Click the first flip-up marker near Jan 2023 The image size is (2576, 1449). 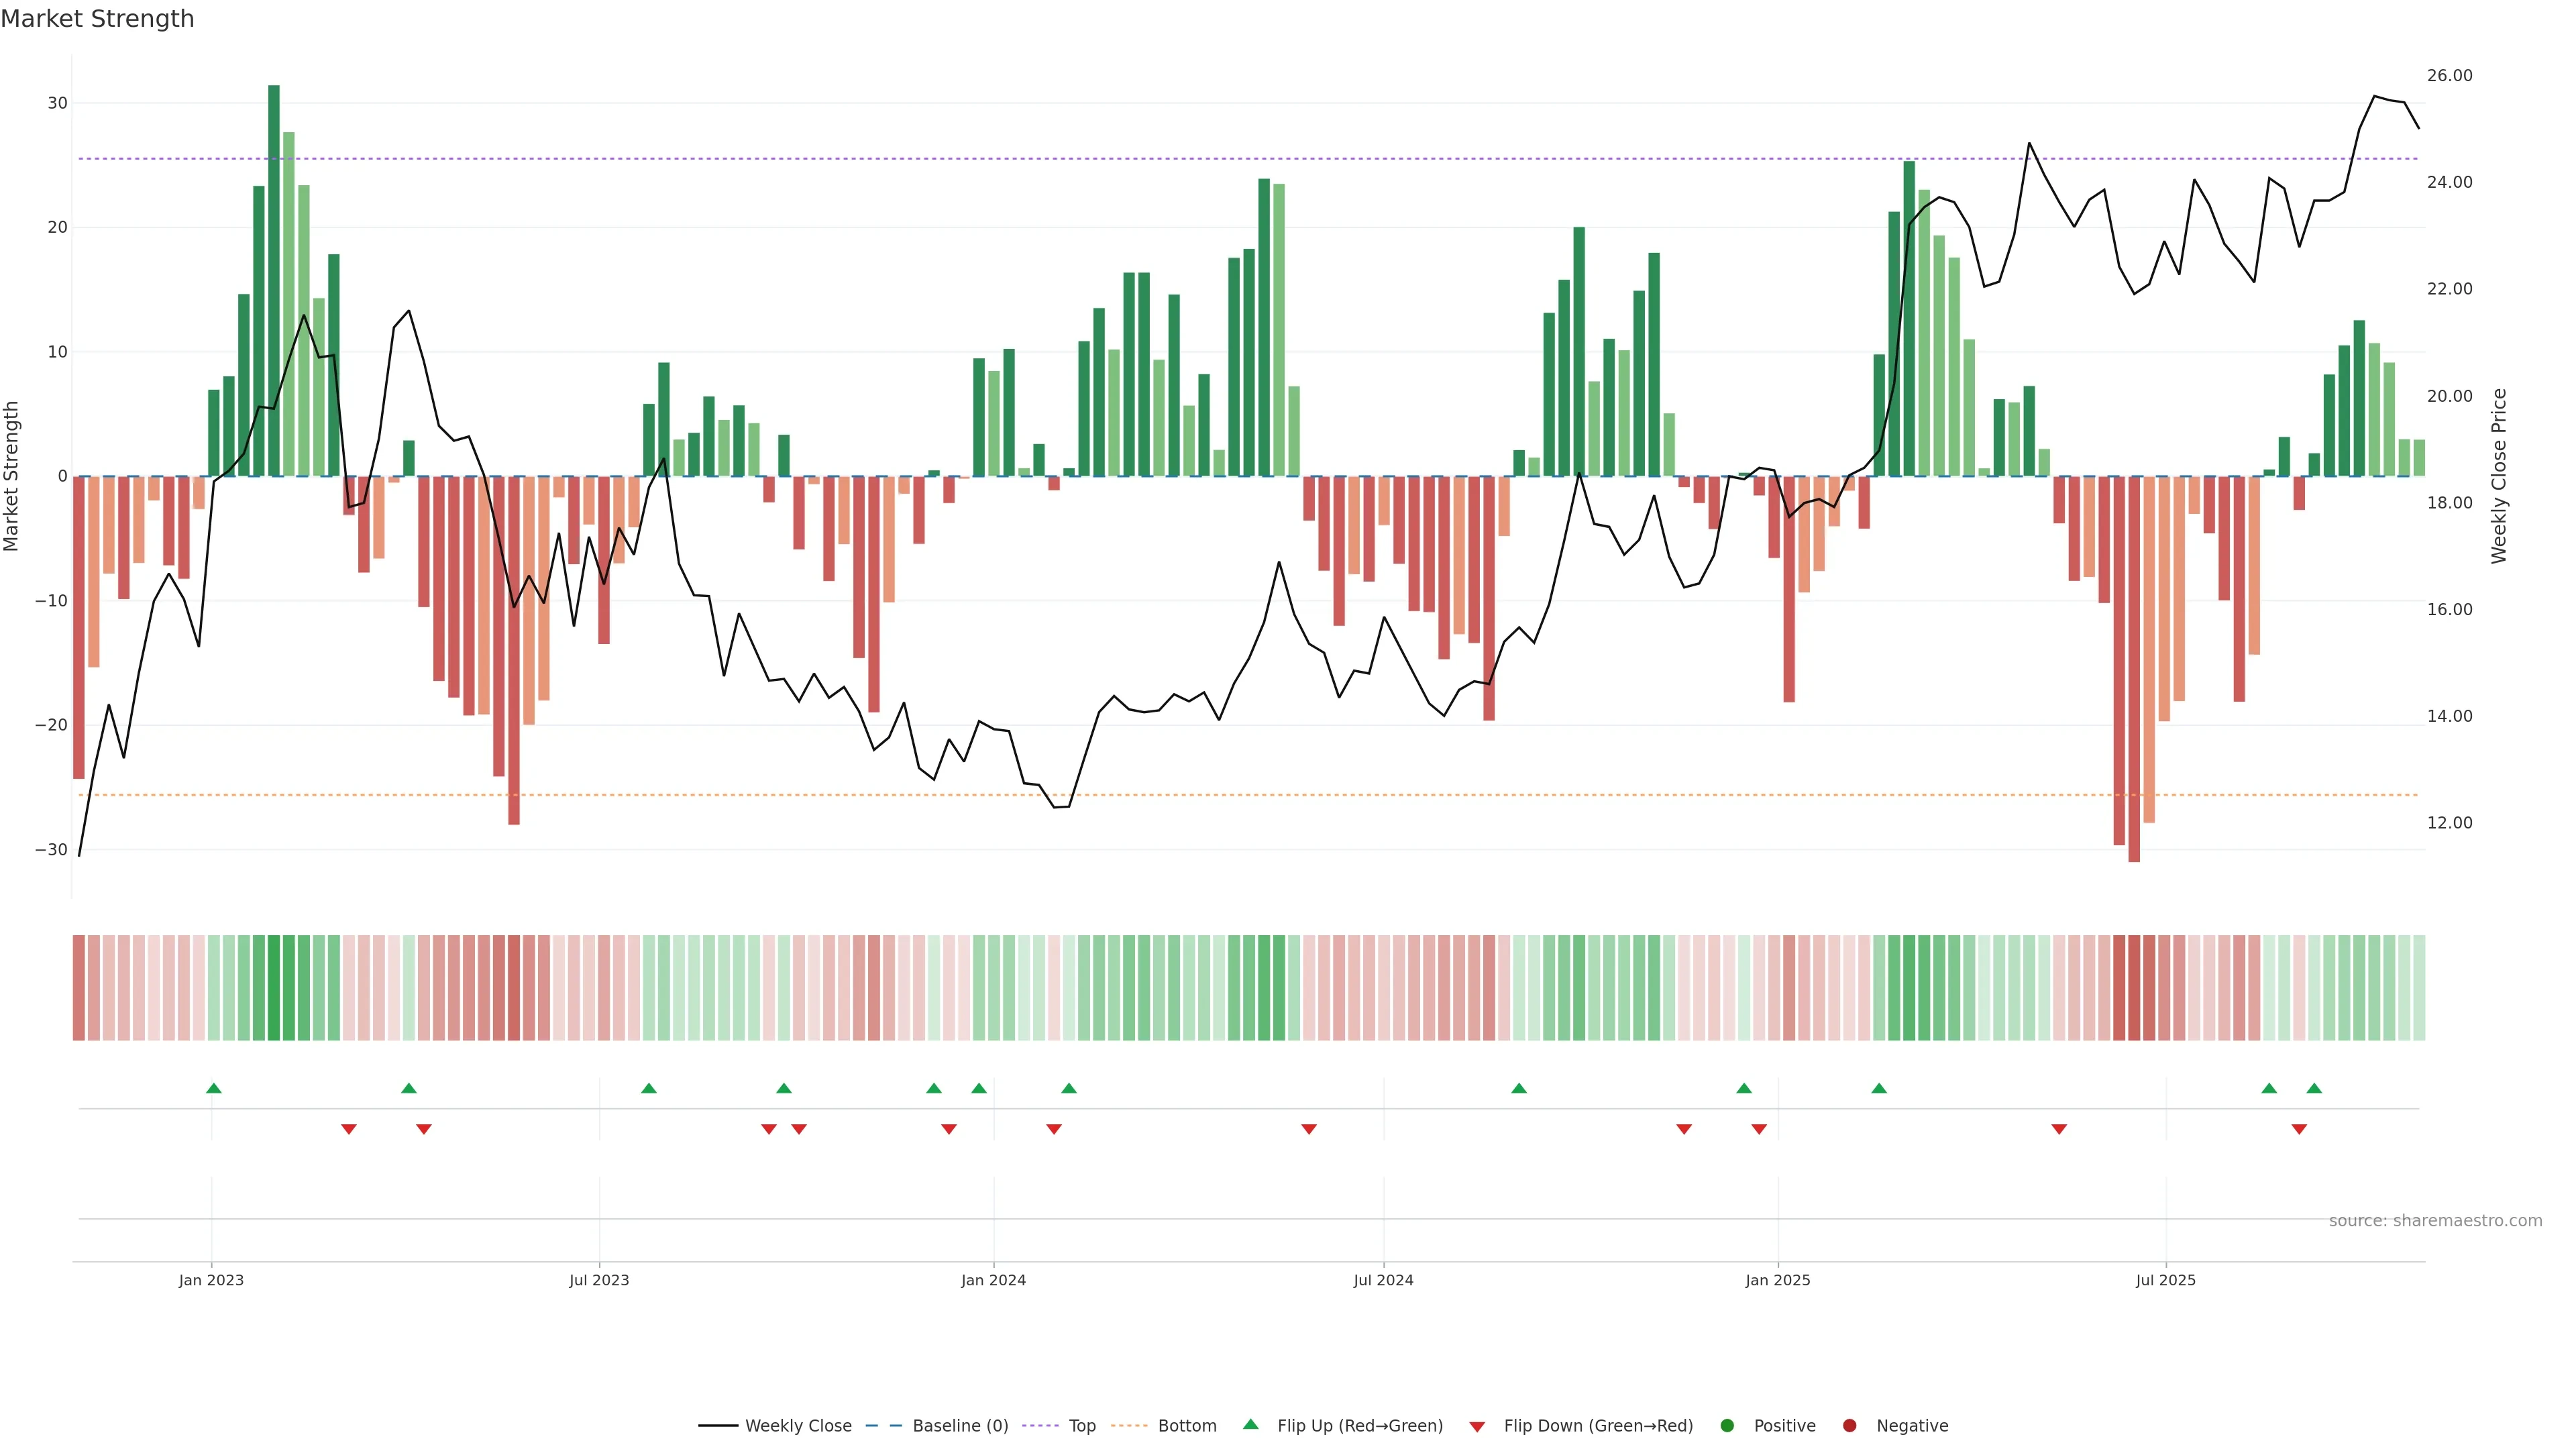pos(213,1088)
